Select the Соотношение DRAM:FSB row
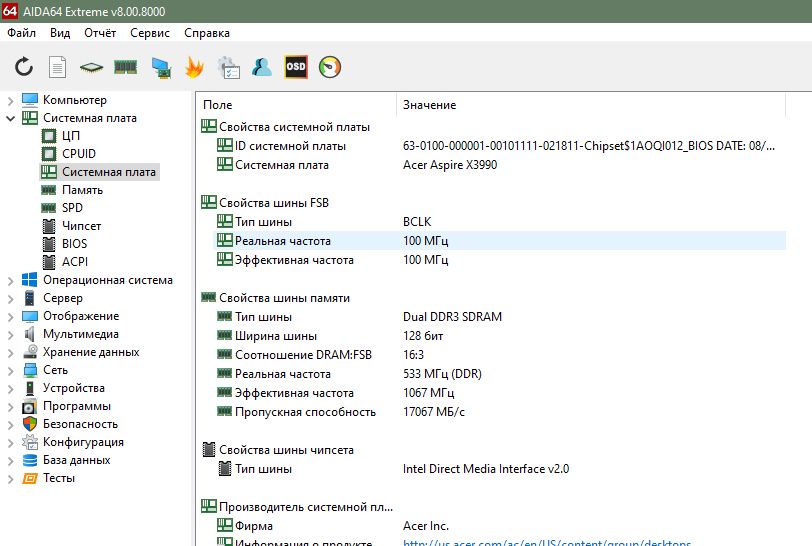 point(499,355)
